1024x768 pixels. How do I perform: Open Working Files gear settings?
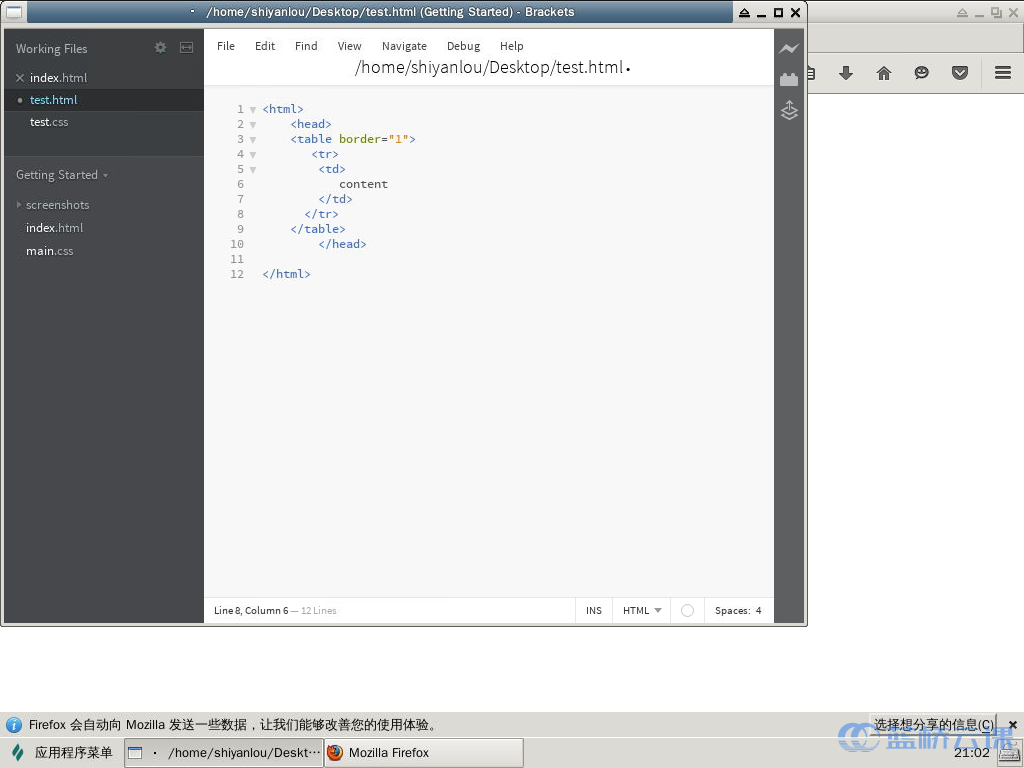[x=160, y=48]
